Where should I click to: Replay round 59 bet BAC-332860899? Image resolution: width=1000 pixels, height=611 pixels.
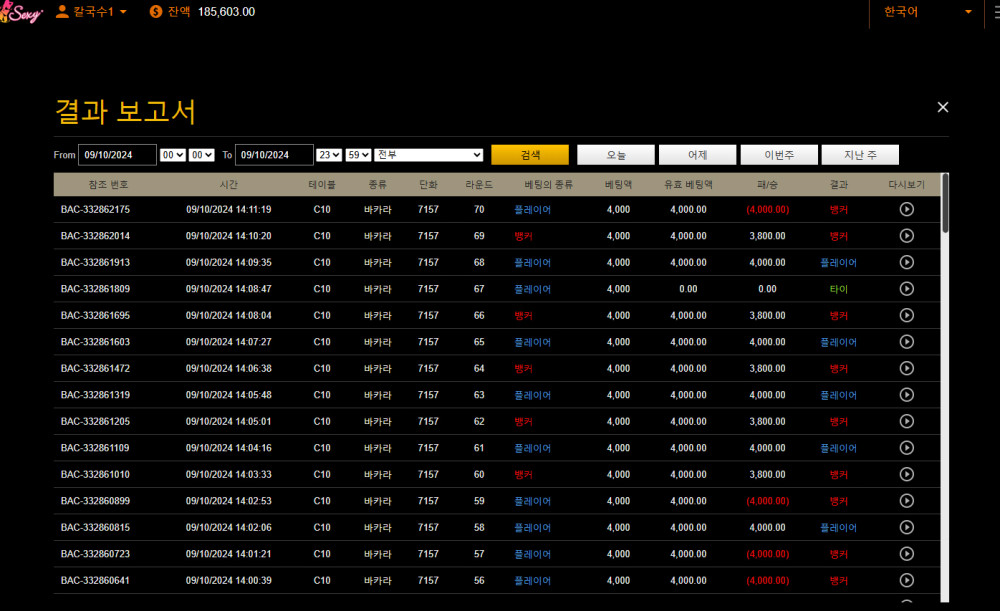click(906, 501)
